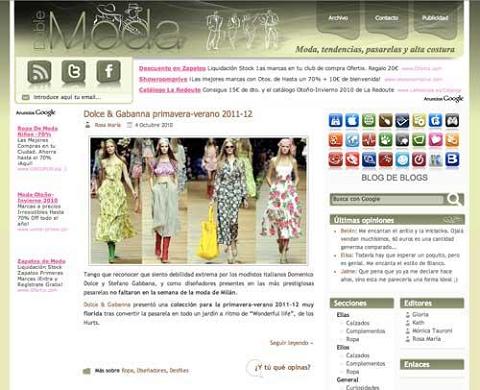
Task: Click the gray speech bubbles blog icon
Action: click(402, 140)
